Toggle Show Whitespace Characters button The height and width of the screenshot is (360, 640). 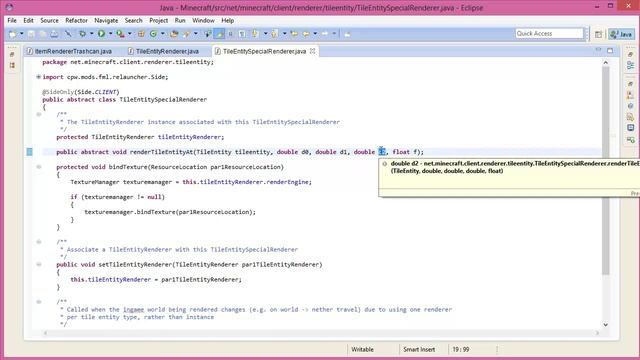pos(242,34)
